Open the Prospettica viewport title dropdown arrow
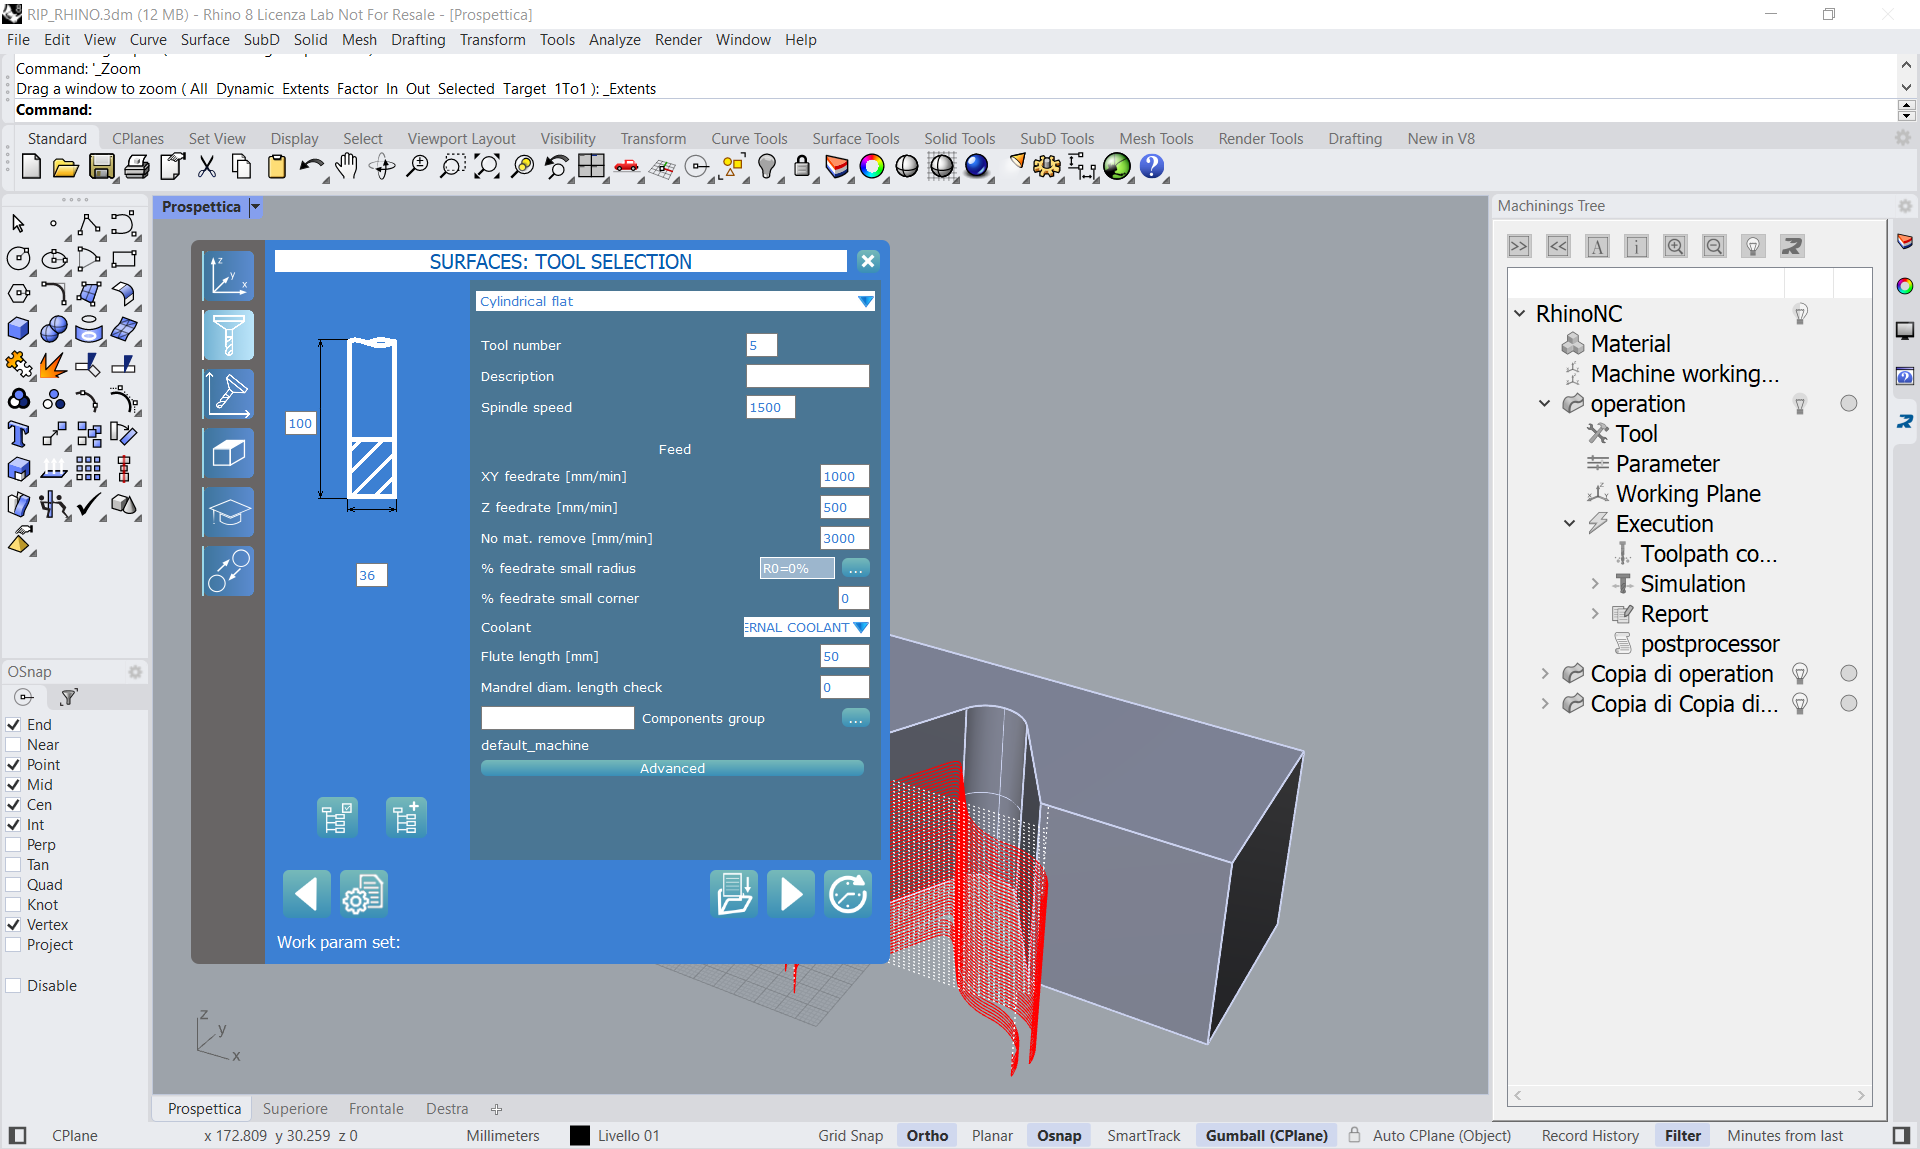The width and height of the screenshot is (1920, 1149). tap(256, 207)
